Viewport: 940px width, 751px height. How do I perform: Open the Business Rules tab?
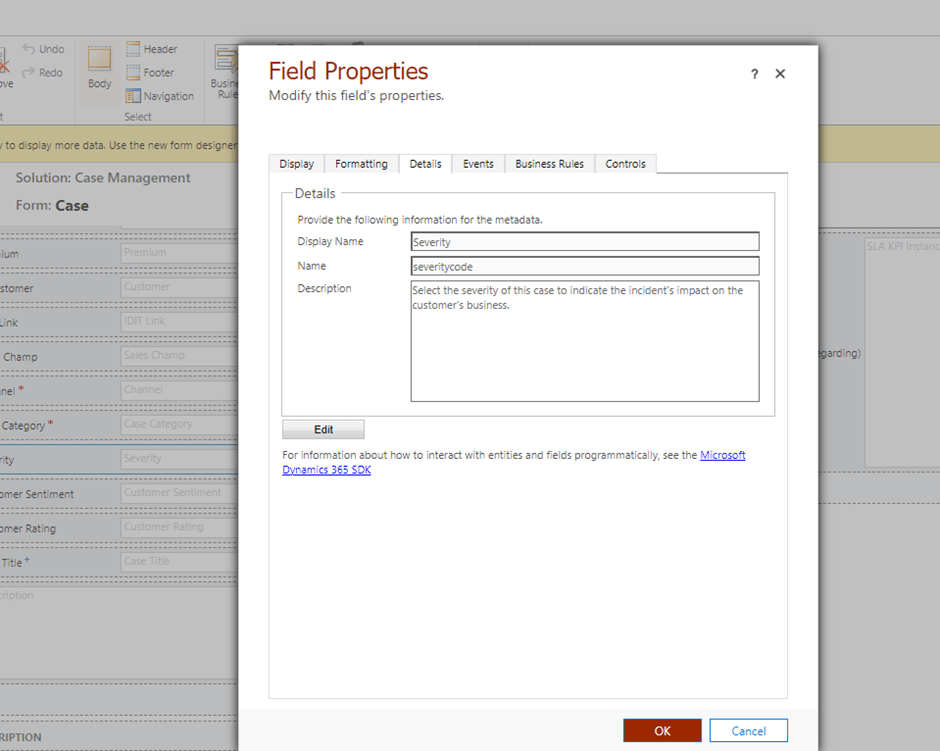549,164
